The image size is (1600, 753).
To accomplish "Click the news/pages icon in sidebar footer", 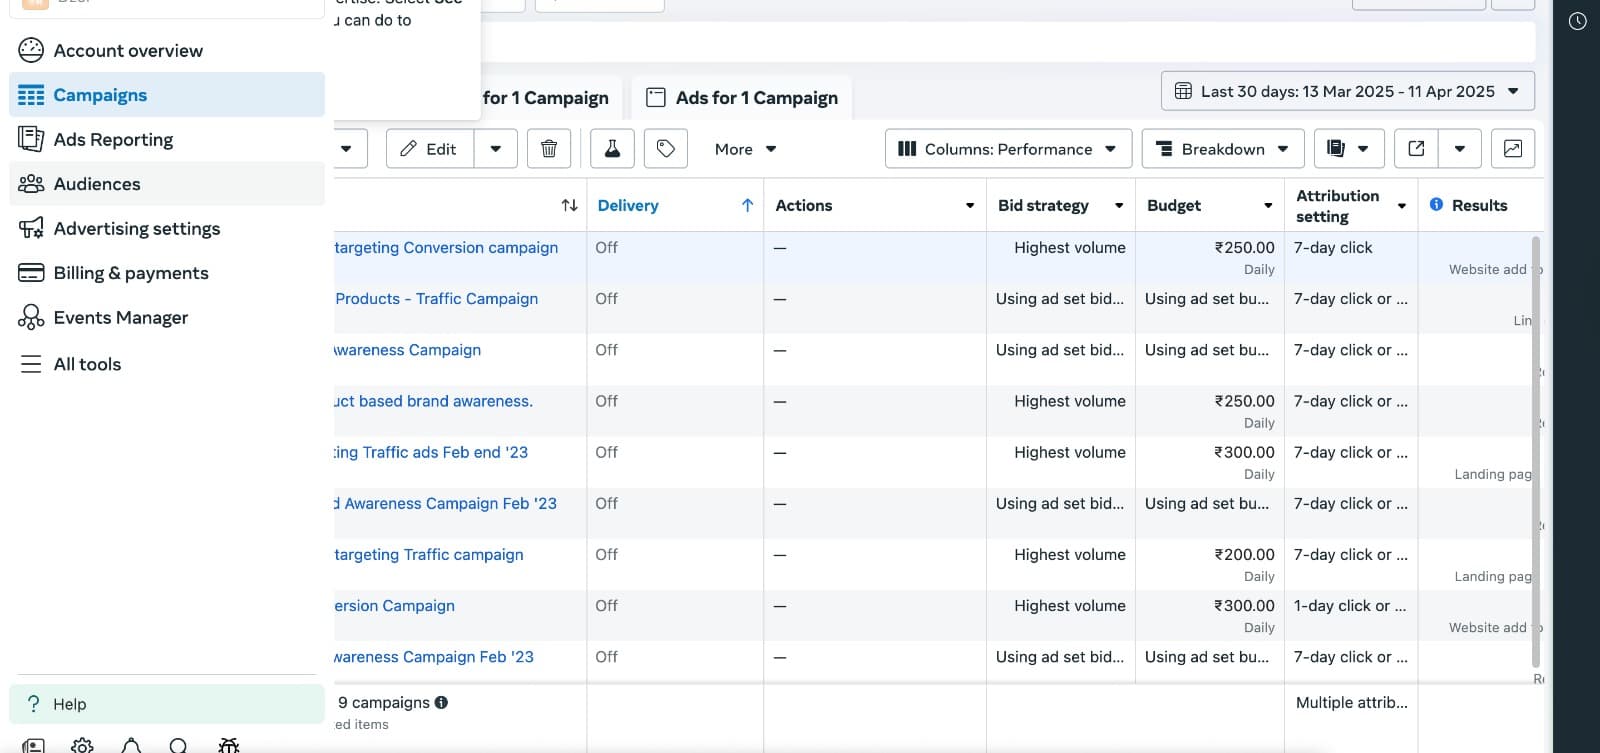I will pyautogui.click(x=33, y=746).
